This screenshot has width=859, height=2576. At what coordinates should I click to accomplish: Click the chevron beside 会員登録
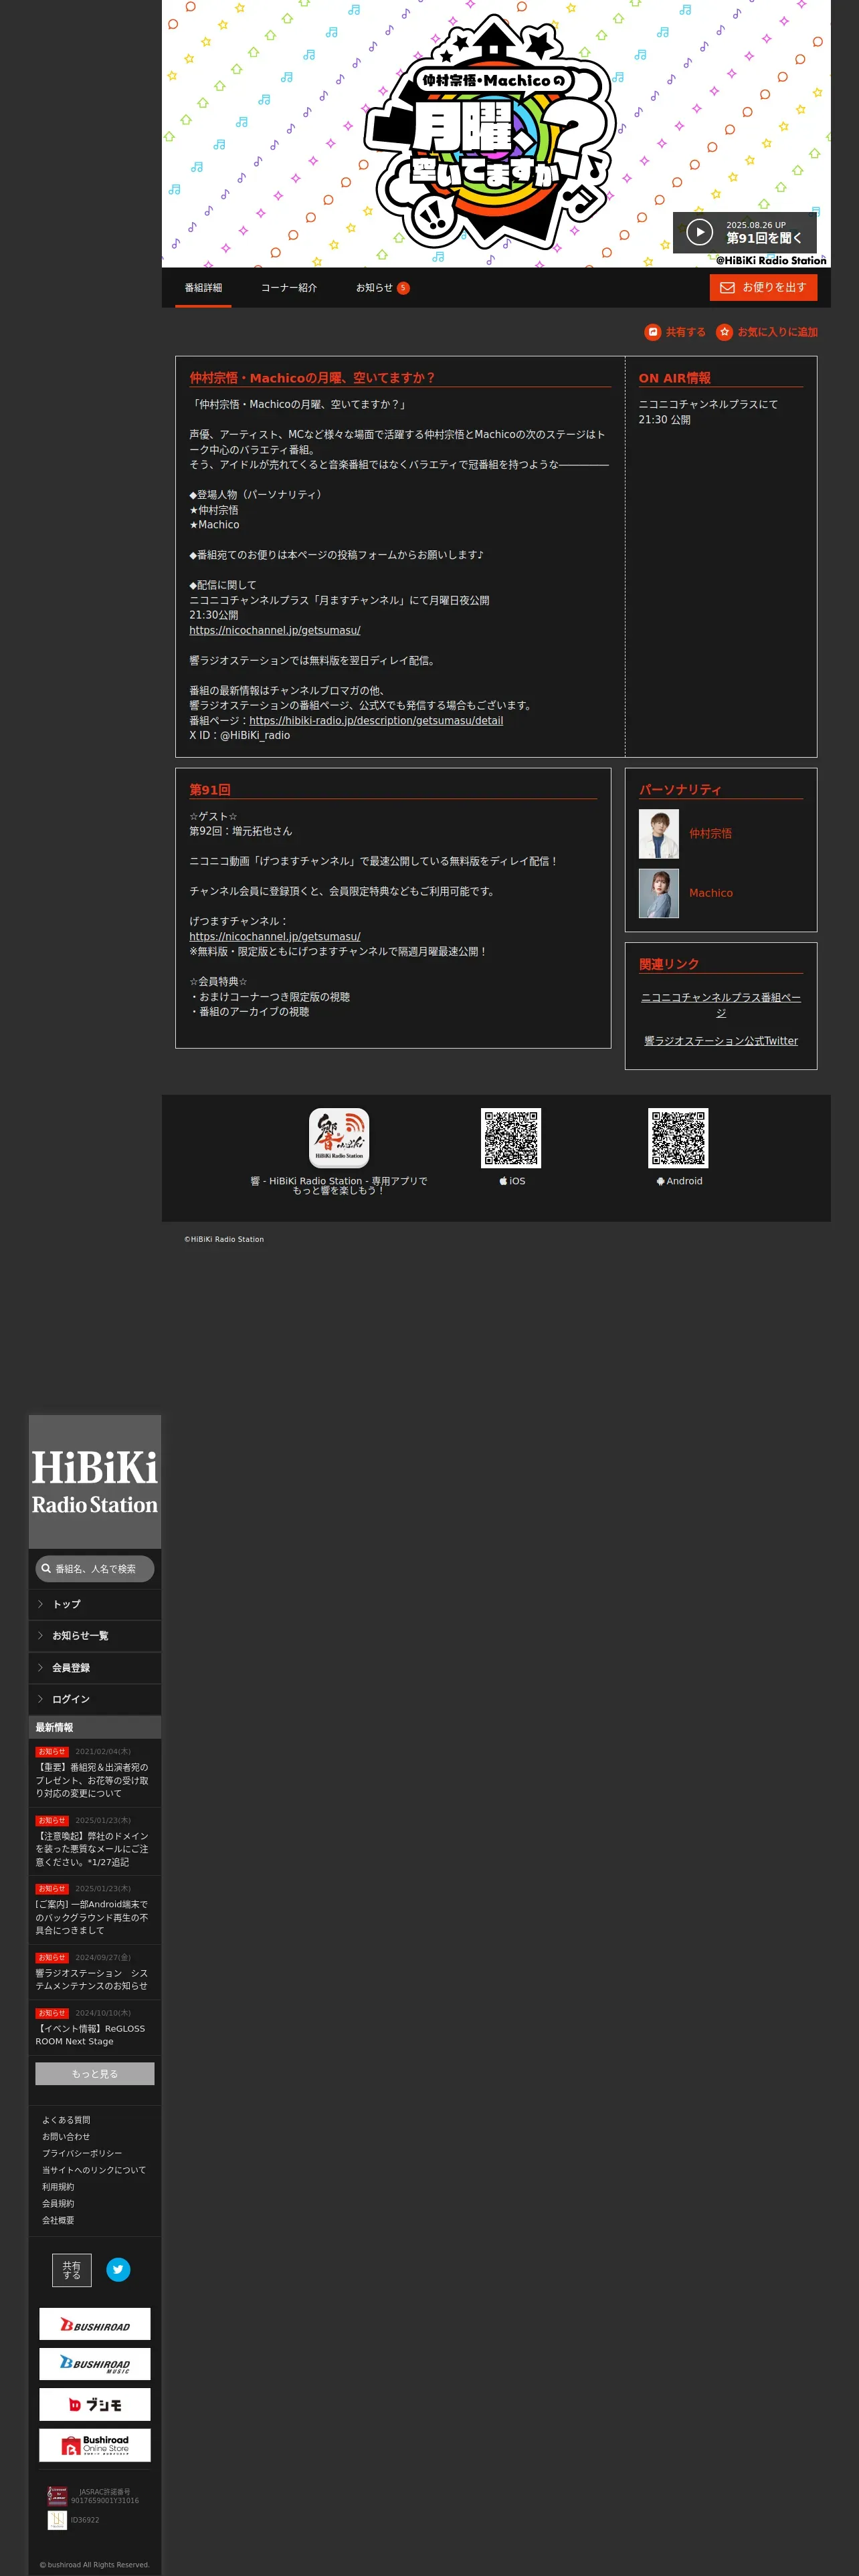(40, 1668)
